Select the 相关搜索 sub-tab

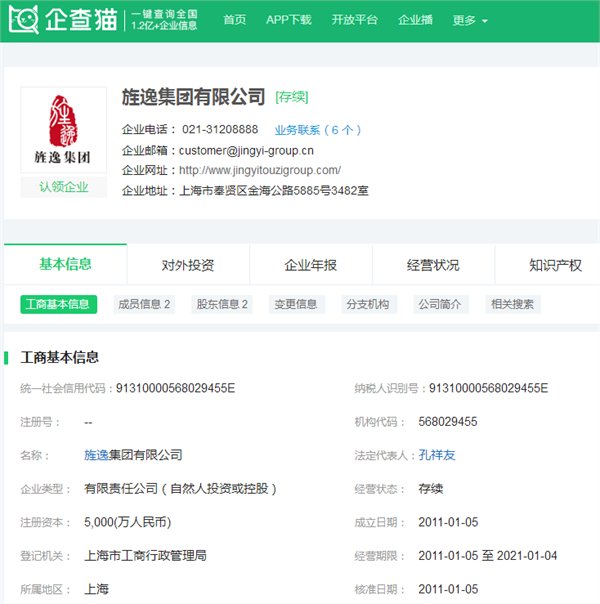pos(513,304)
